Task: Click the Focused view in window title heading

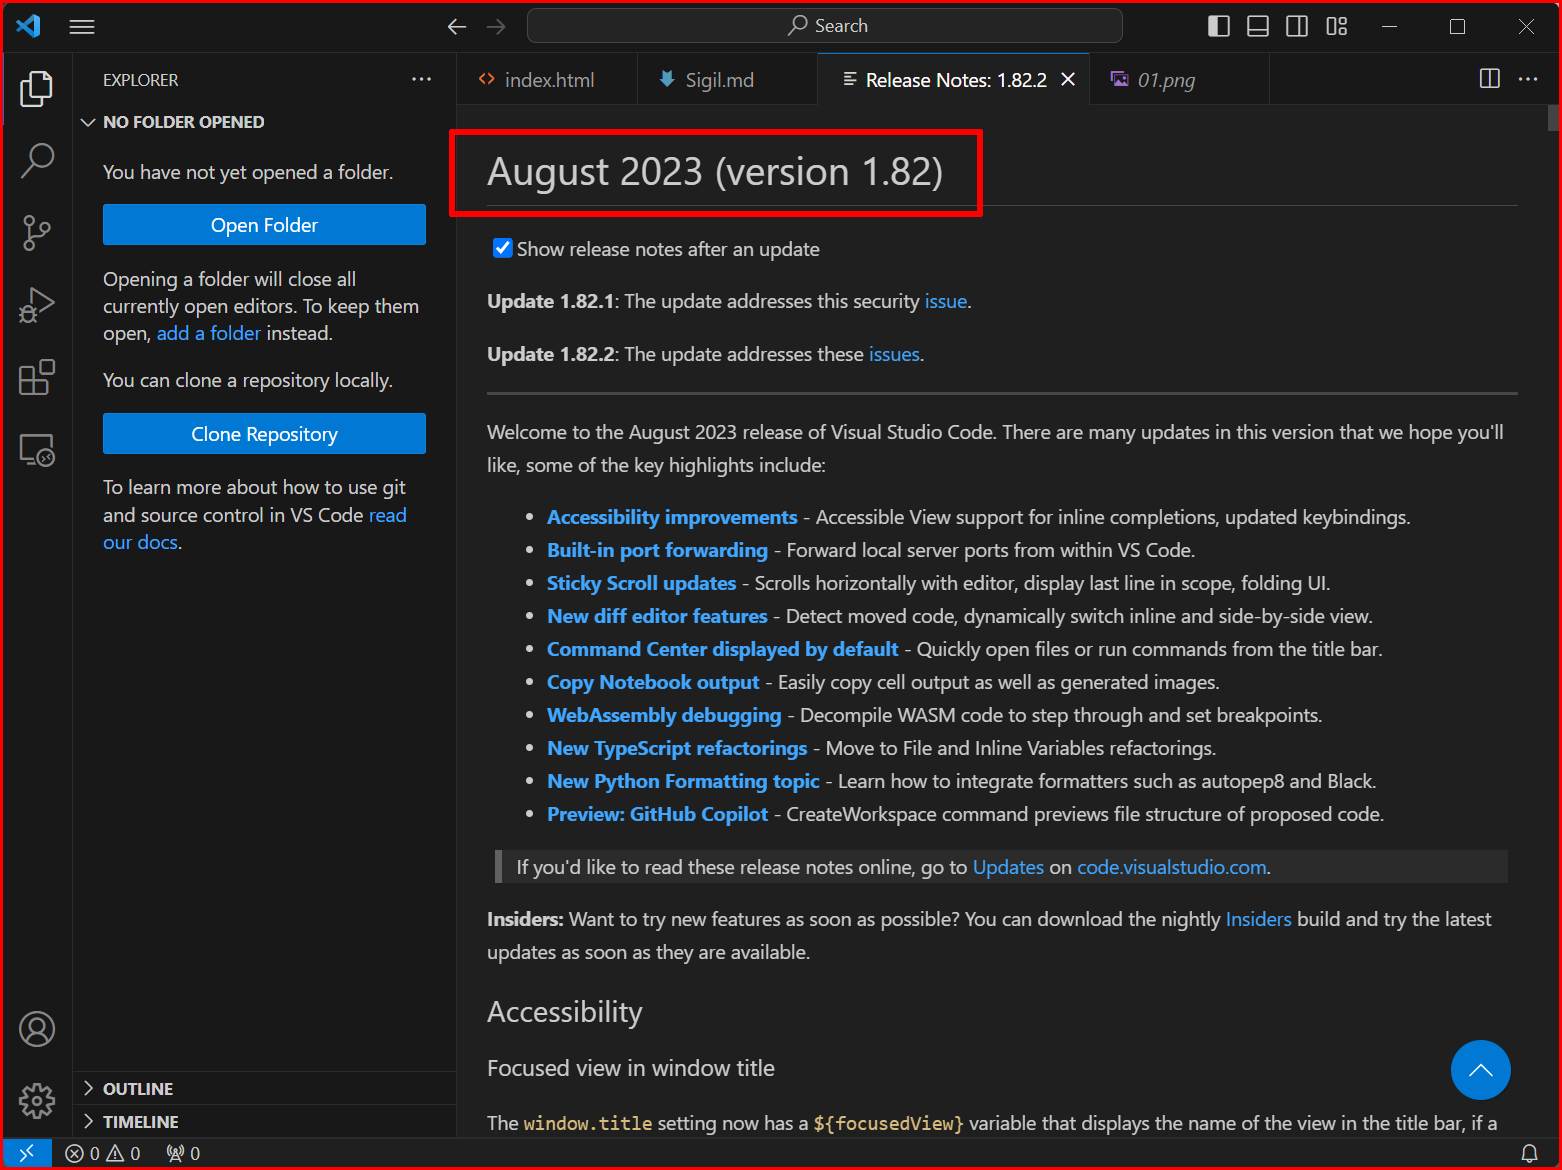Action: tap(631, 1068)
